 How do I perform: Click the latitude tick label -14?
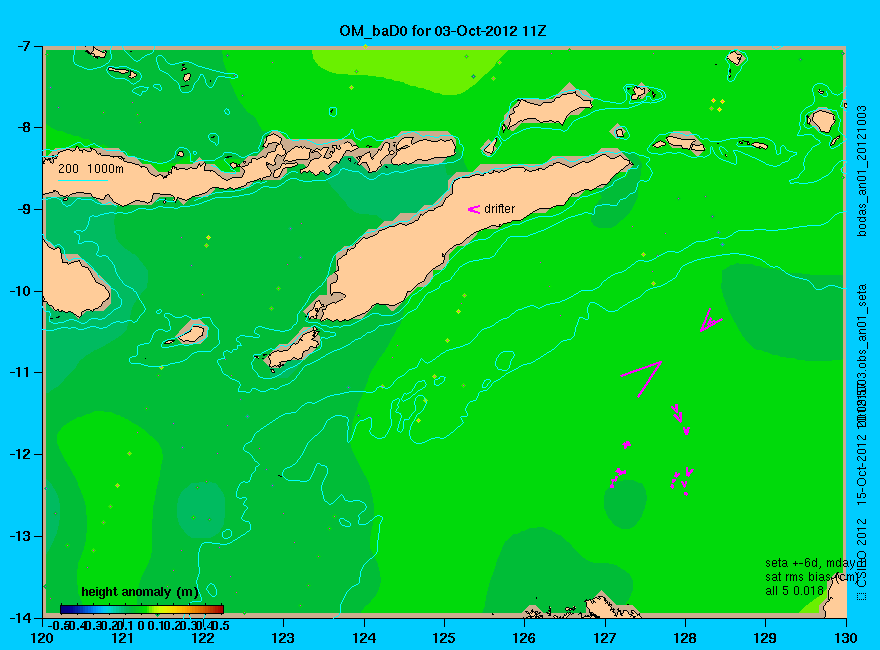tap(19, 617)
